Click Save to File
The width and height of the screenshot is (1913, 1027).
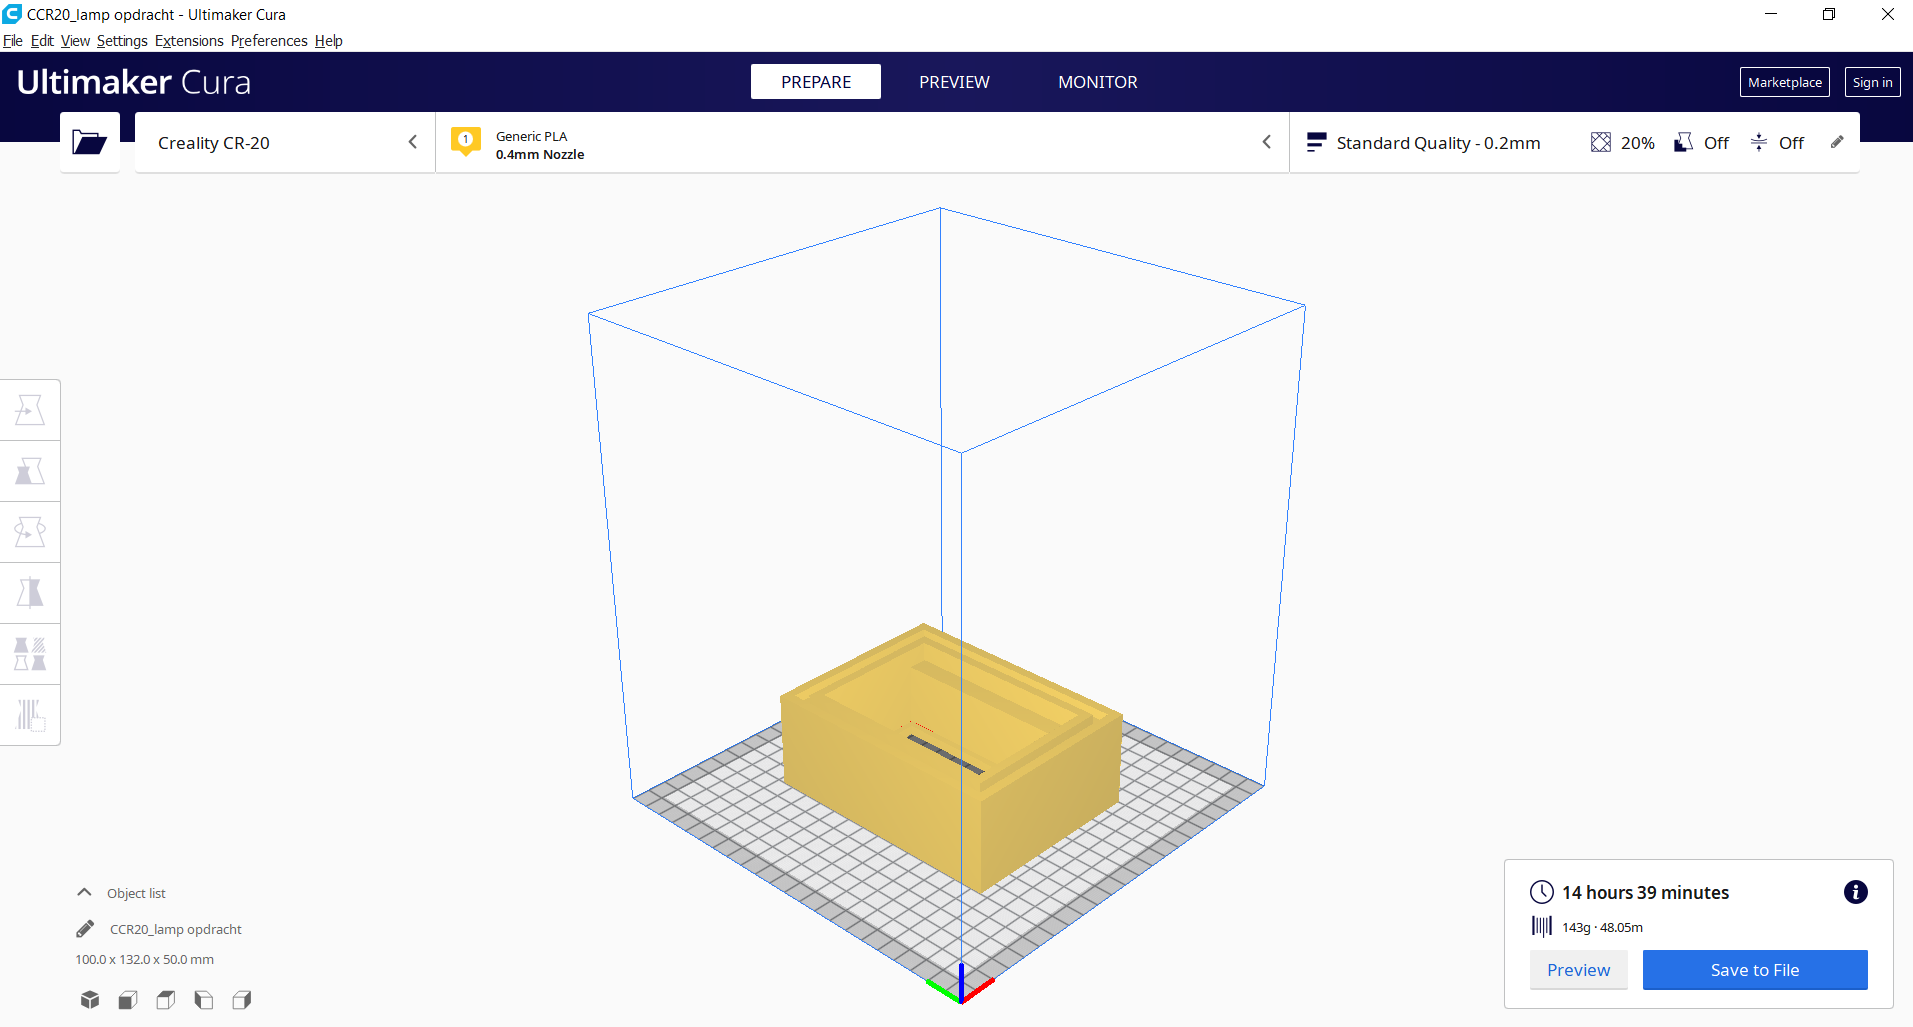(1755, 970)
